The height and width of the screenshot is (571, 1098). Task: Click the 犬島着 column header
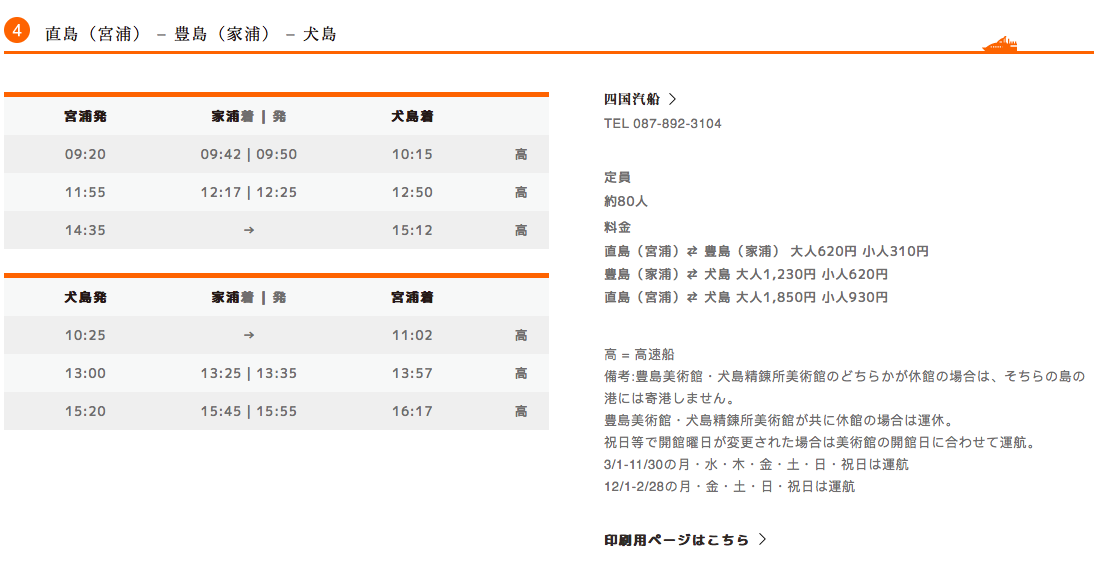(x=412, y=116)
